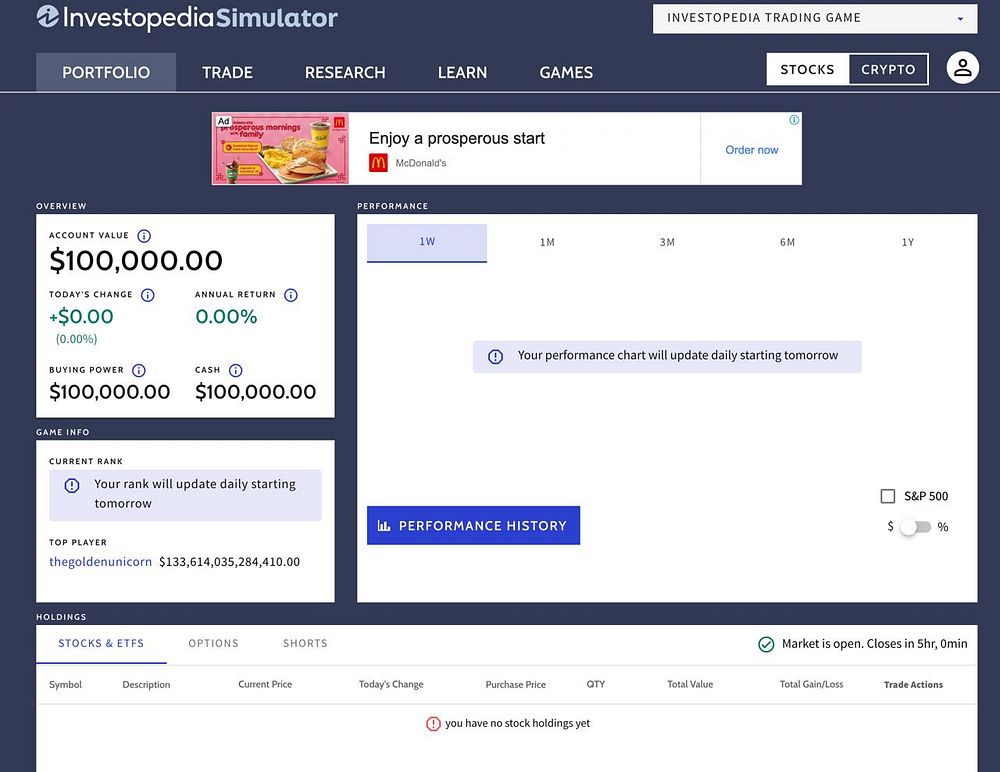
Task: Click the Account Value info icon
Action: tap(144, 235)
